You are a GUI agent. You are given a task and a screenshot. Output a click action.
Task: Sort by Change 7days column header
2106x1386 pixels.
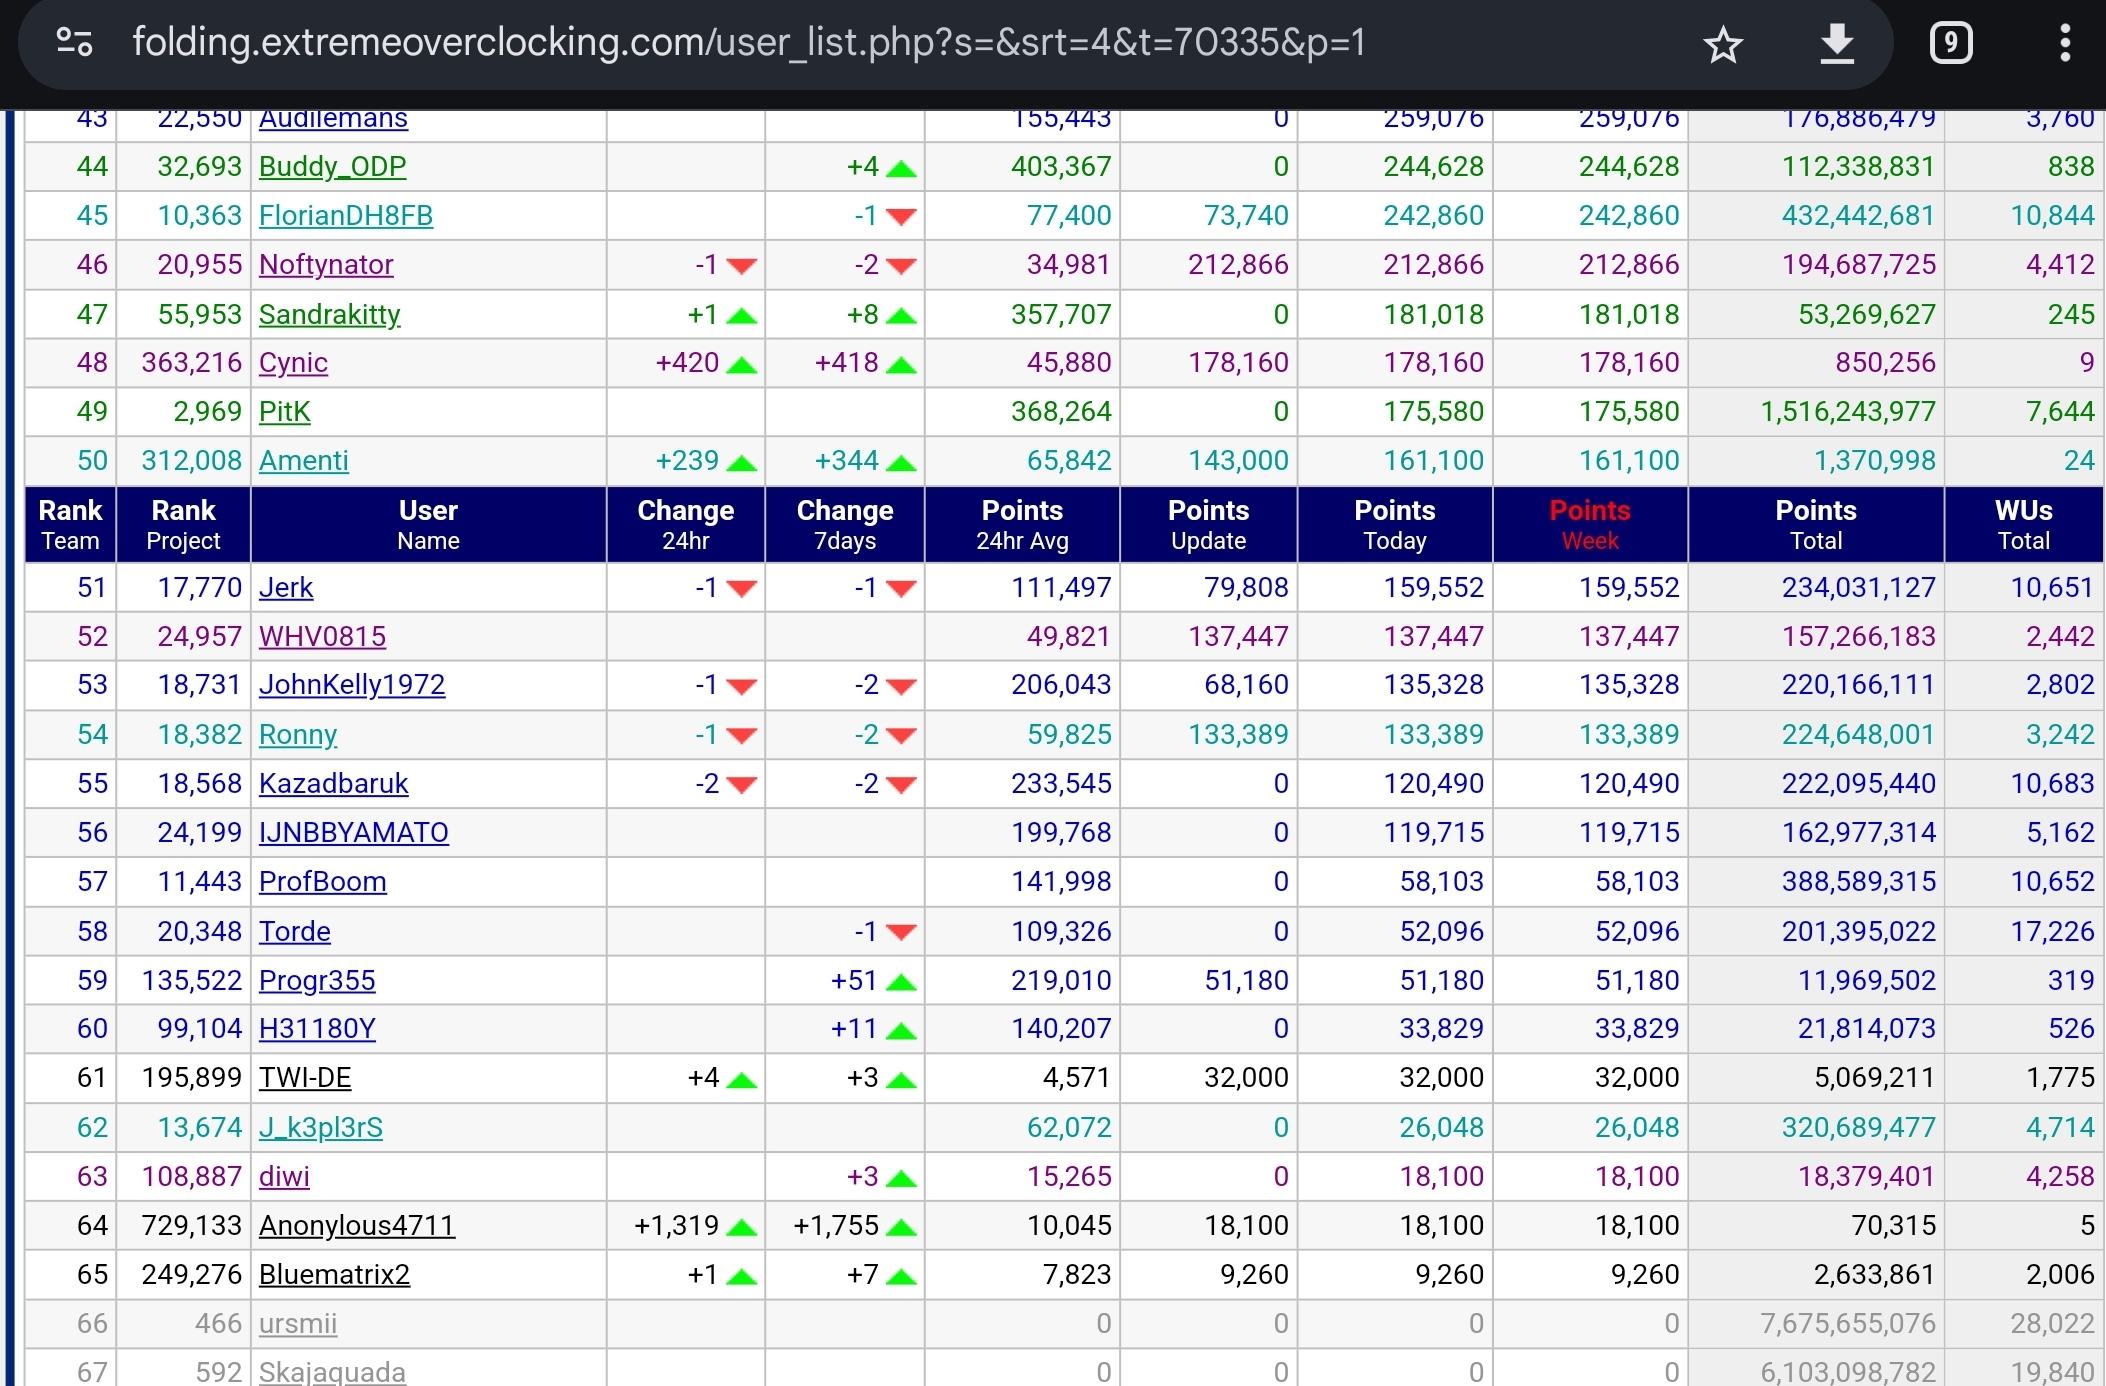click(844, 525)
